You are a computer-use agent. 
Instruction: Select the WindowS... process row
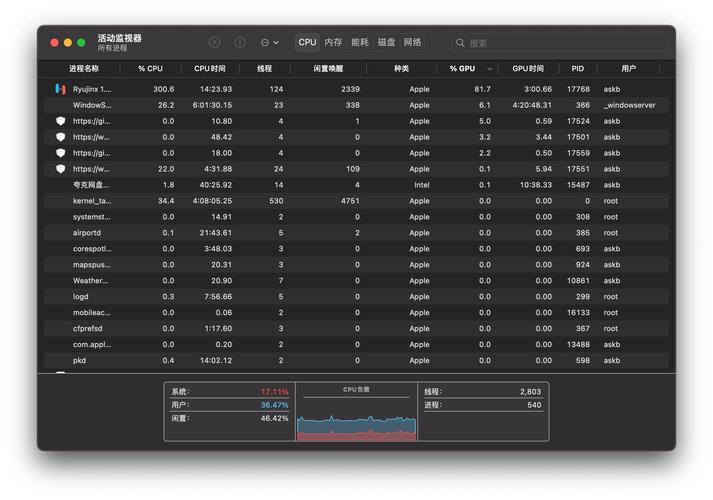point(356,105)
